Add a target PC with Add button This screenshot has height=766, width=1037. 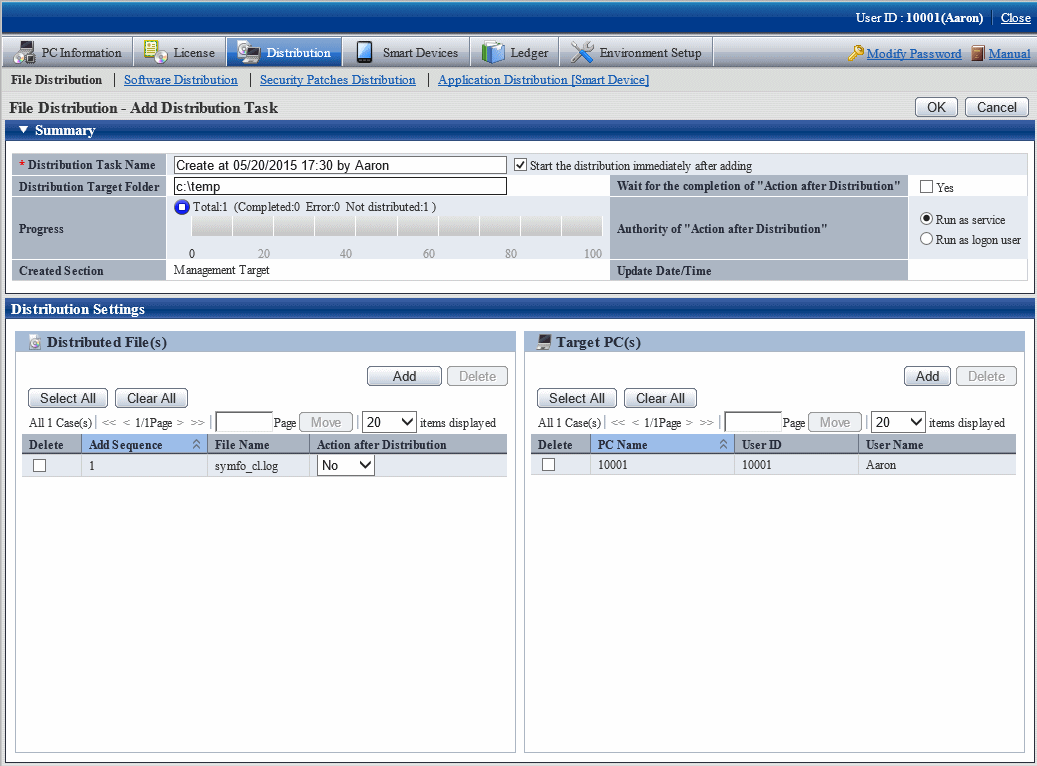[927, 376]
